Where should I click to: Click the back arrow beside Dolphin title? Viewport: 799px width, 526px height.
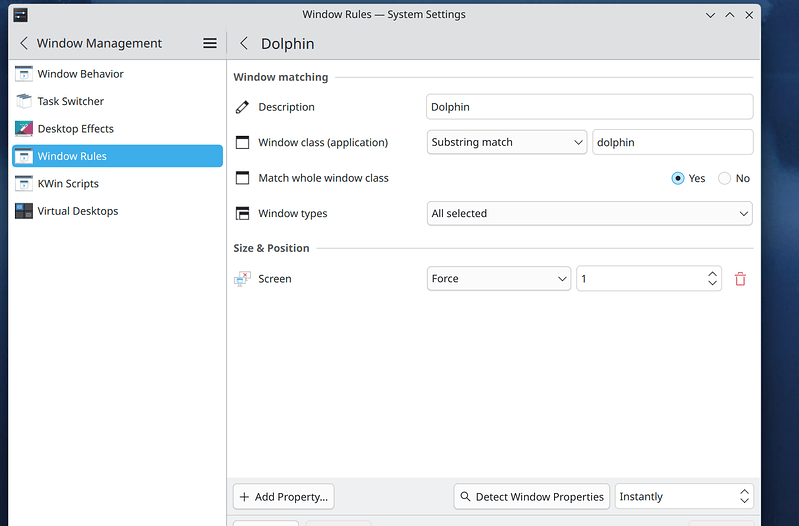(244, 43)
